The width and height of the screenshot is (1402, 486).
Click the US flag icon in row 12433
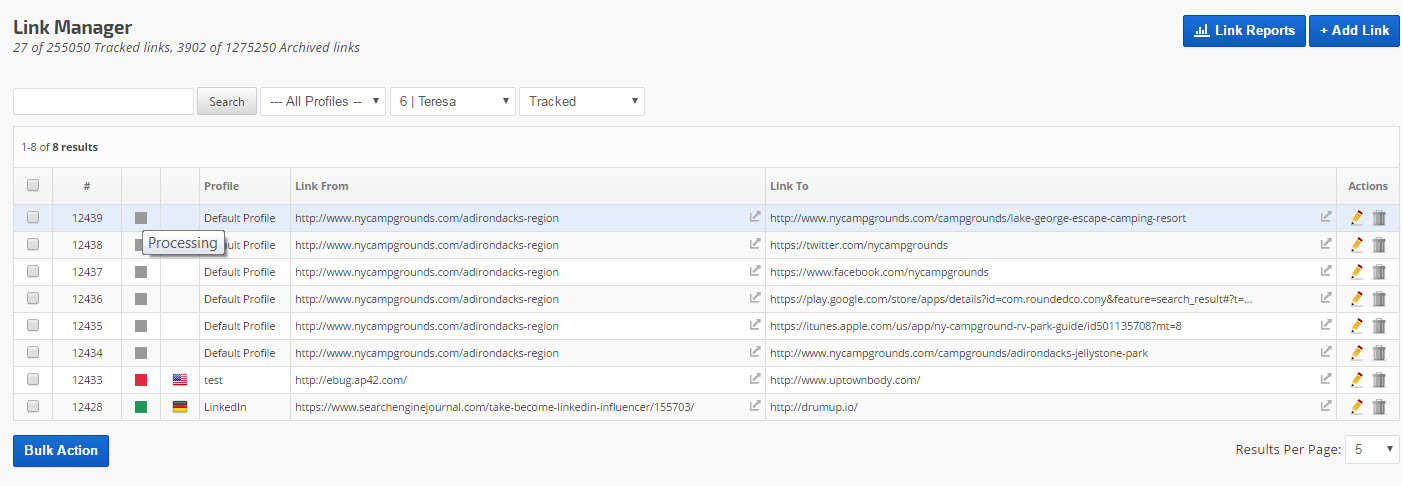point(180,380)
